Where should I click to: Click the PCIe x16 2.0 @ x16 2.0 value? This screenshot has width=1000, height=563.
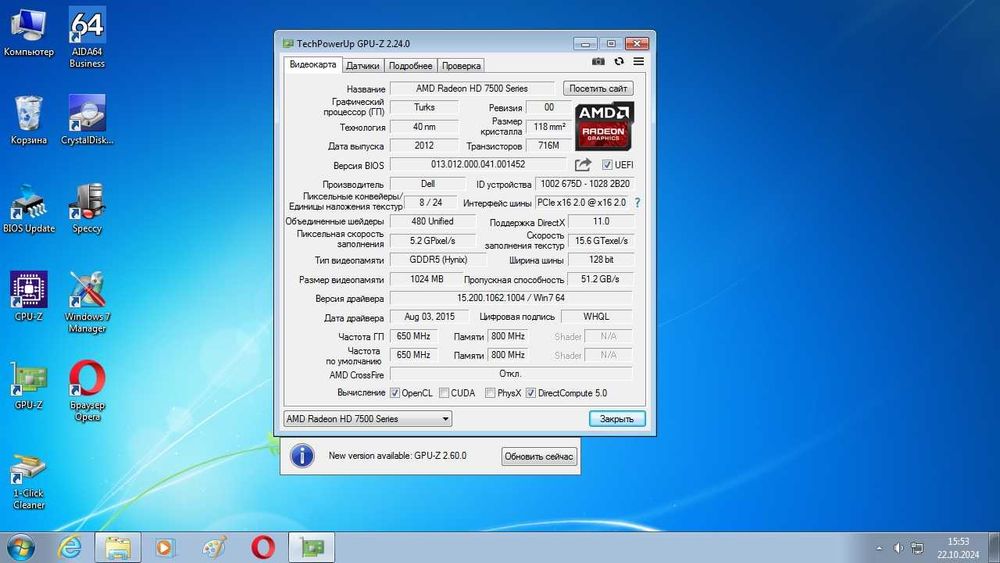click(582, 203)
